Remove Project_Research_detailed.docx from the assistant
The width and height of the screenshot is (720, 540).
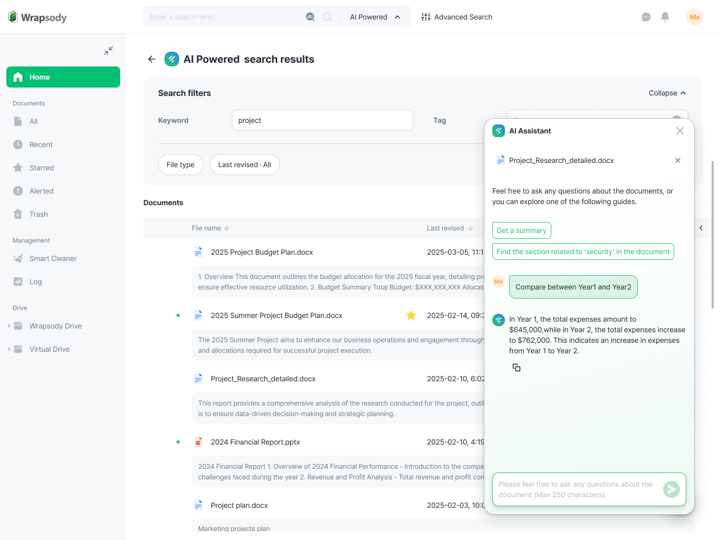point(677,160)
